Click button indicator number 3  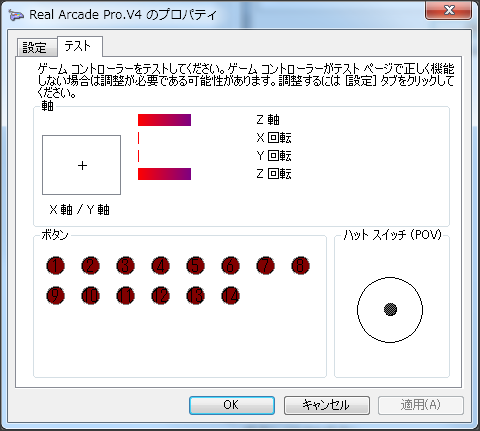[125, 266]
